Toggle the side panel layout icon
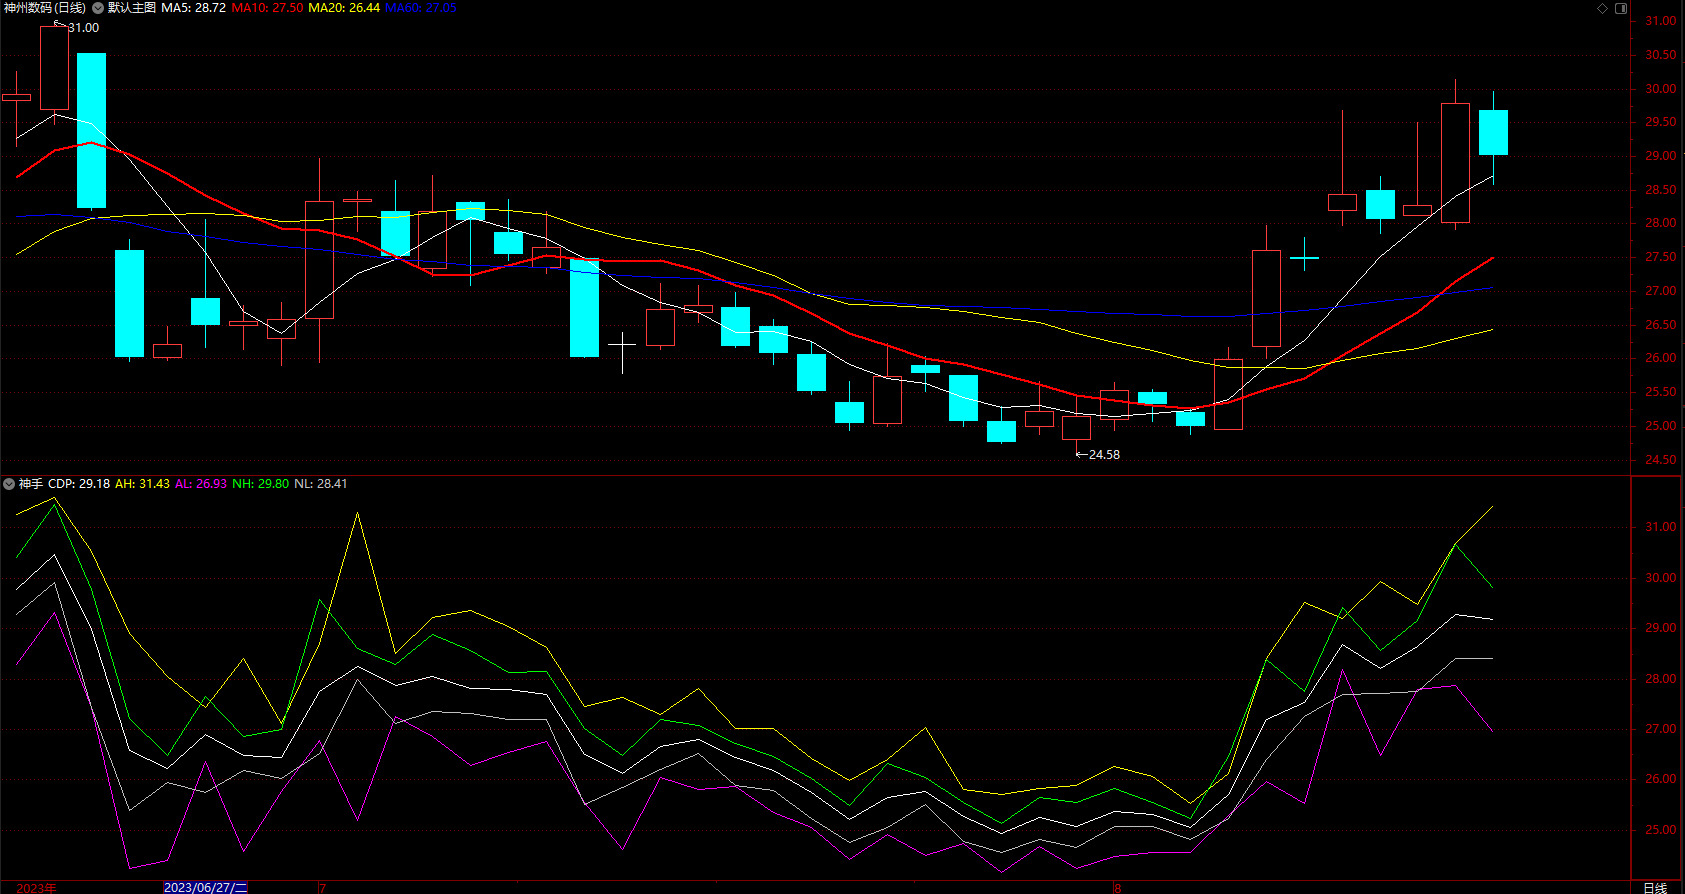This screenshot has width=1685, height=894. coord(1621,8)
